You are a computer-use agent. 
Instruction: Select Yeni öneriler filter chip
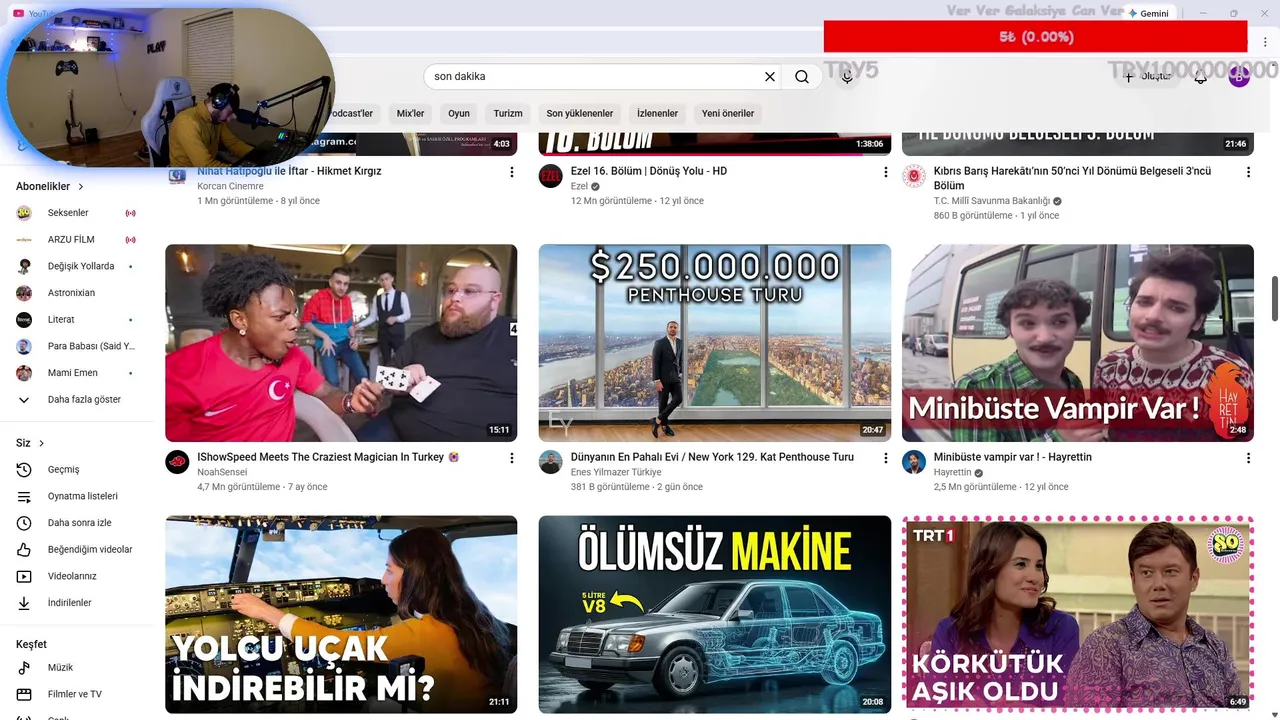(x=728, y=114)
